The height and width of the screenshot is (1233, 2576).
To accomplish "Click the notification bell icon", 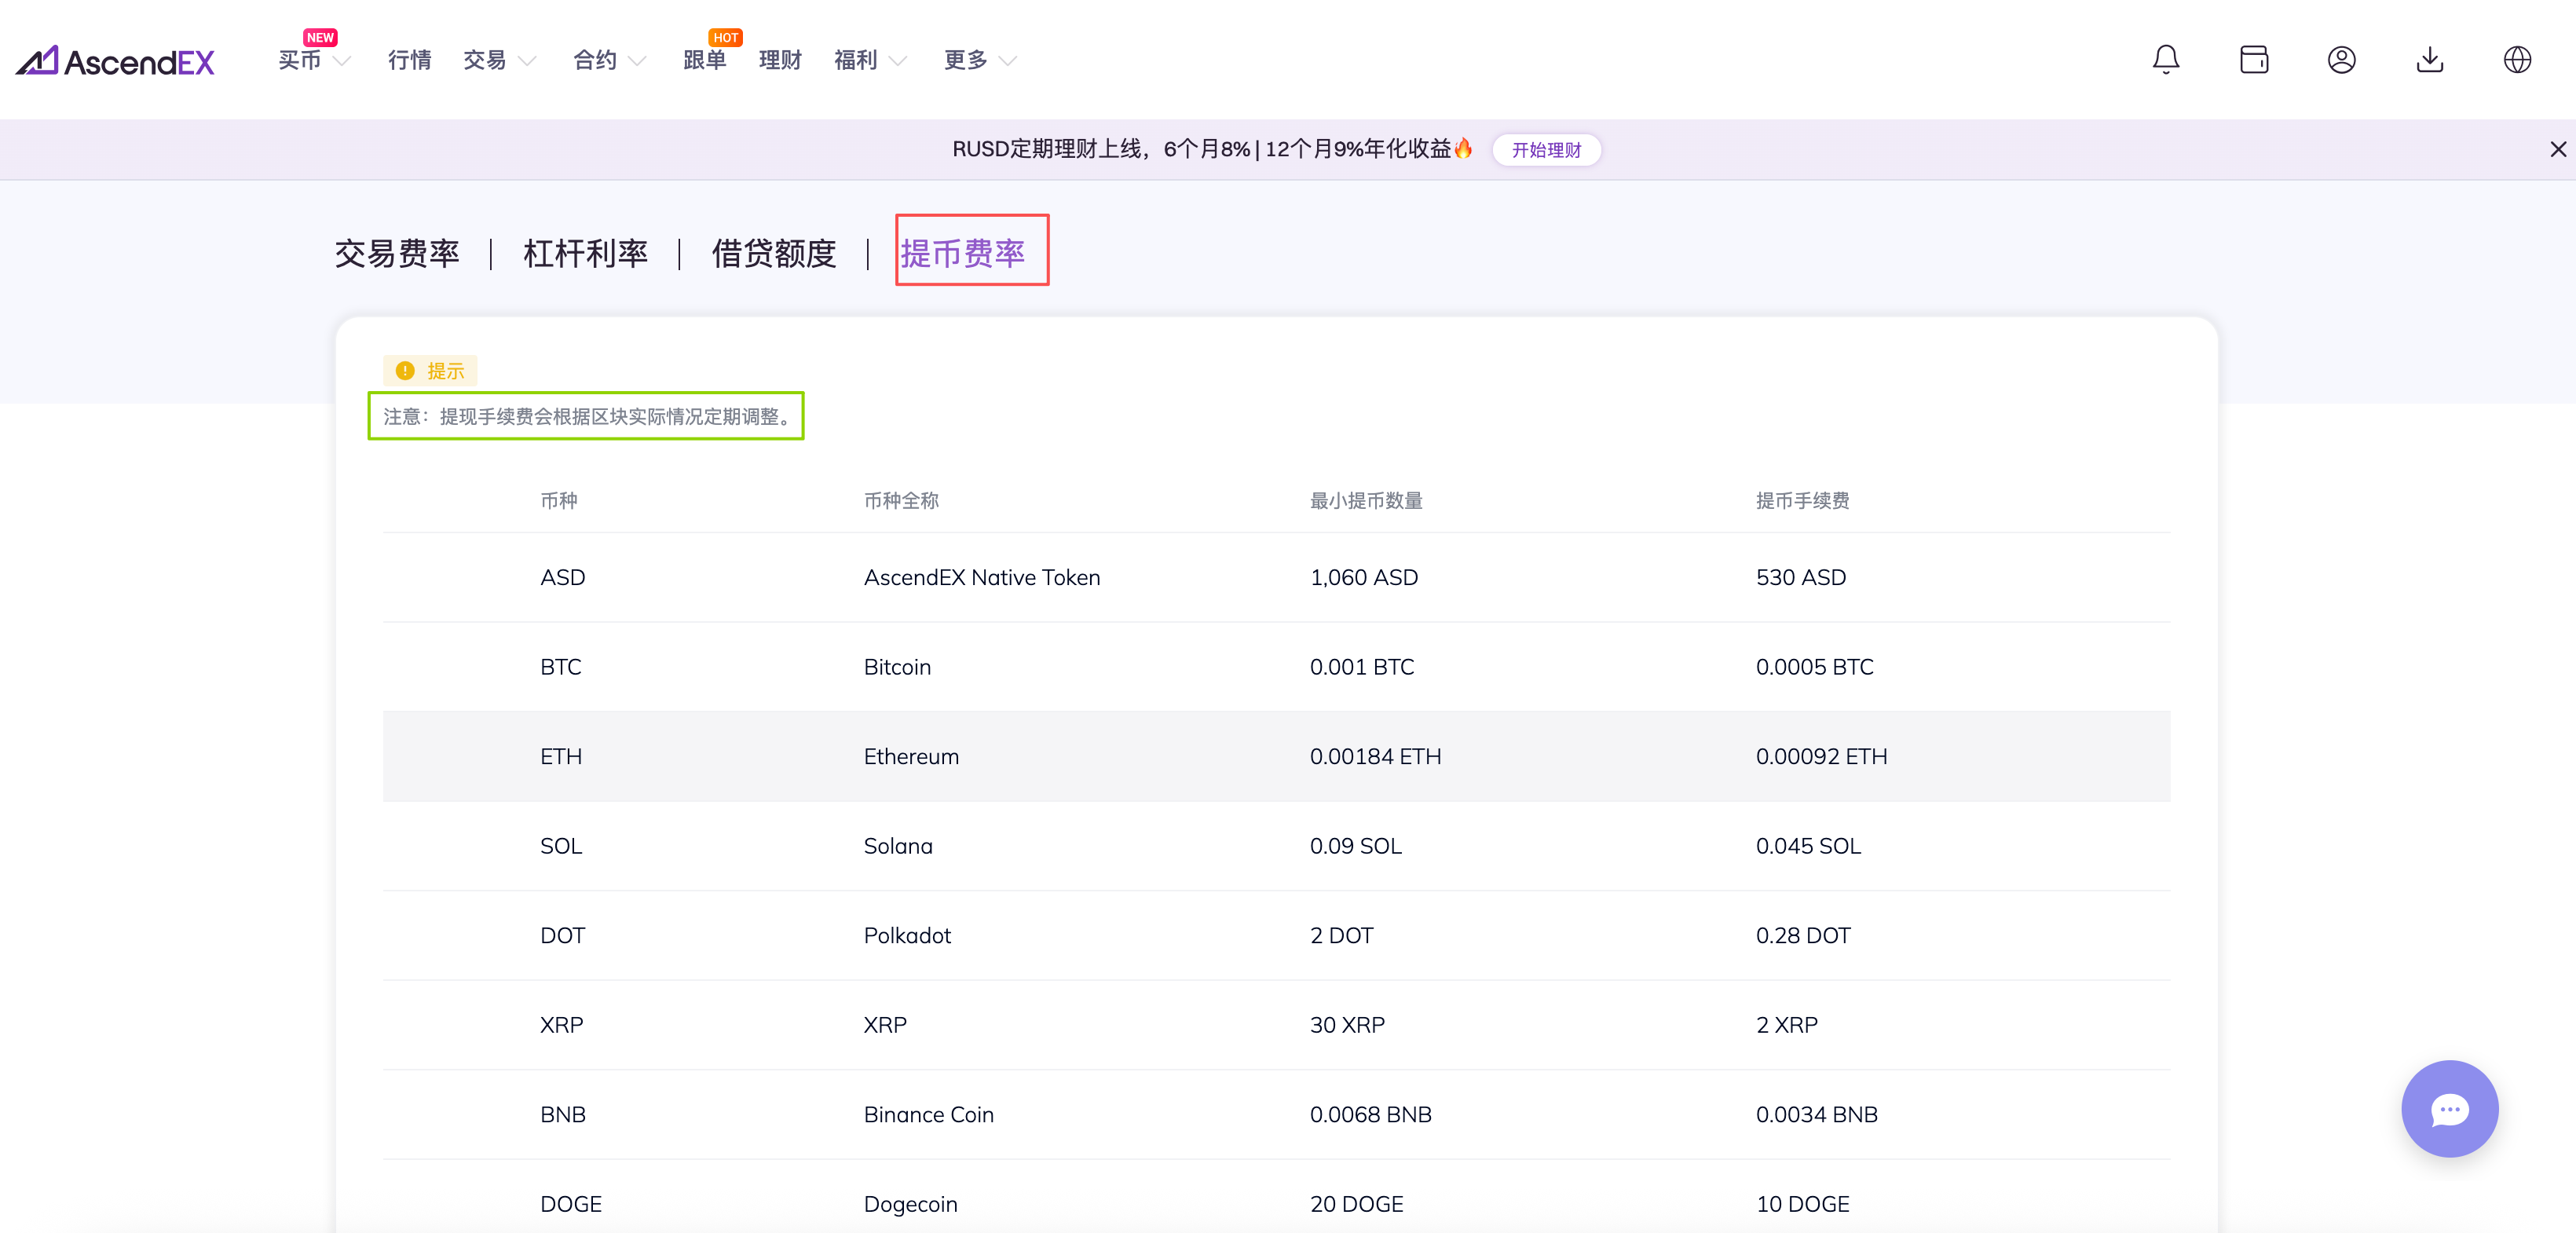I will tap(2165, 60).
